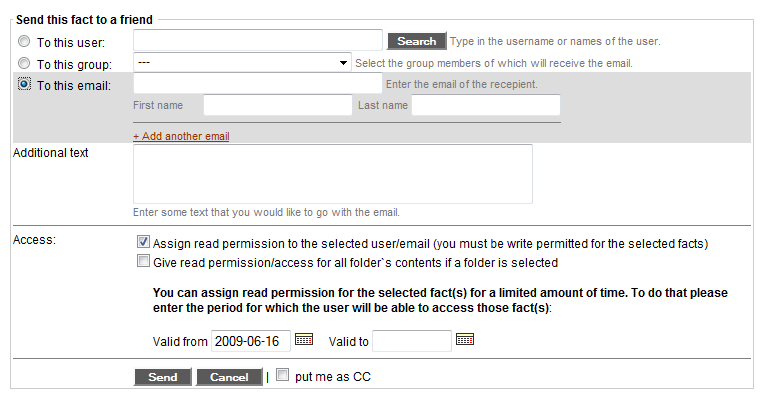Enable read access for all folder's contents

tap(143, 262)
